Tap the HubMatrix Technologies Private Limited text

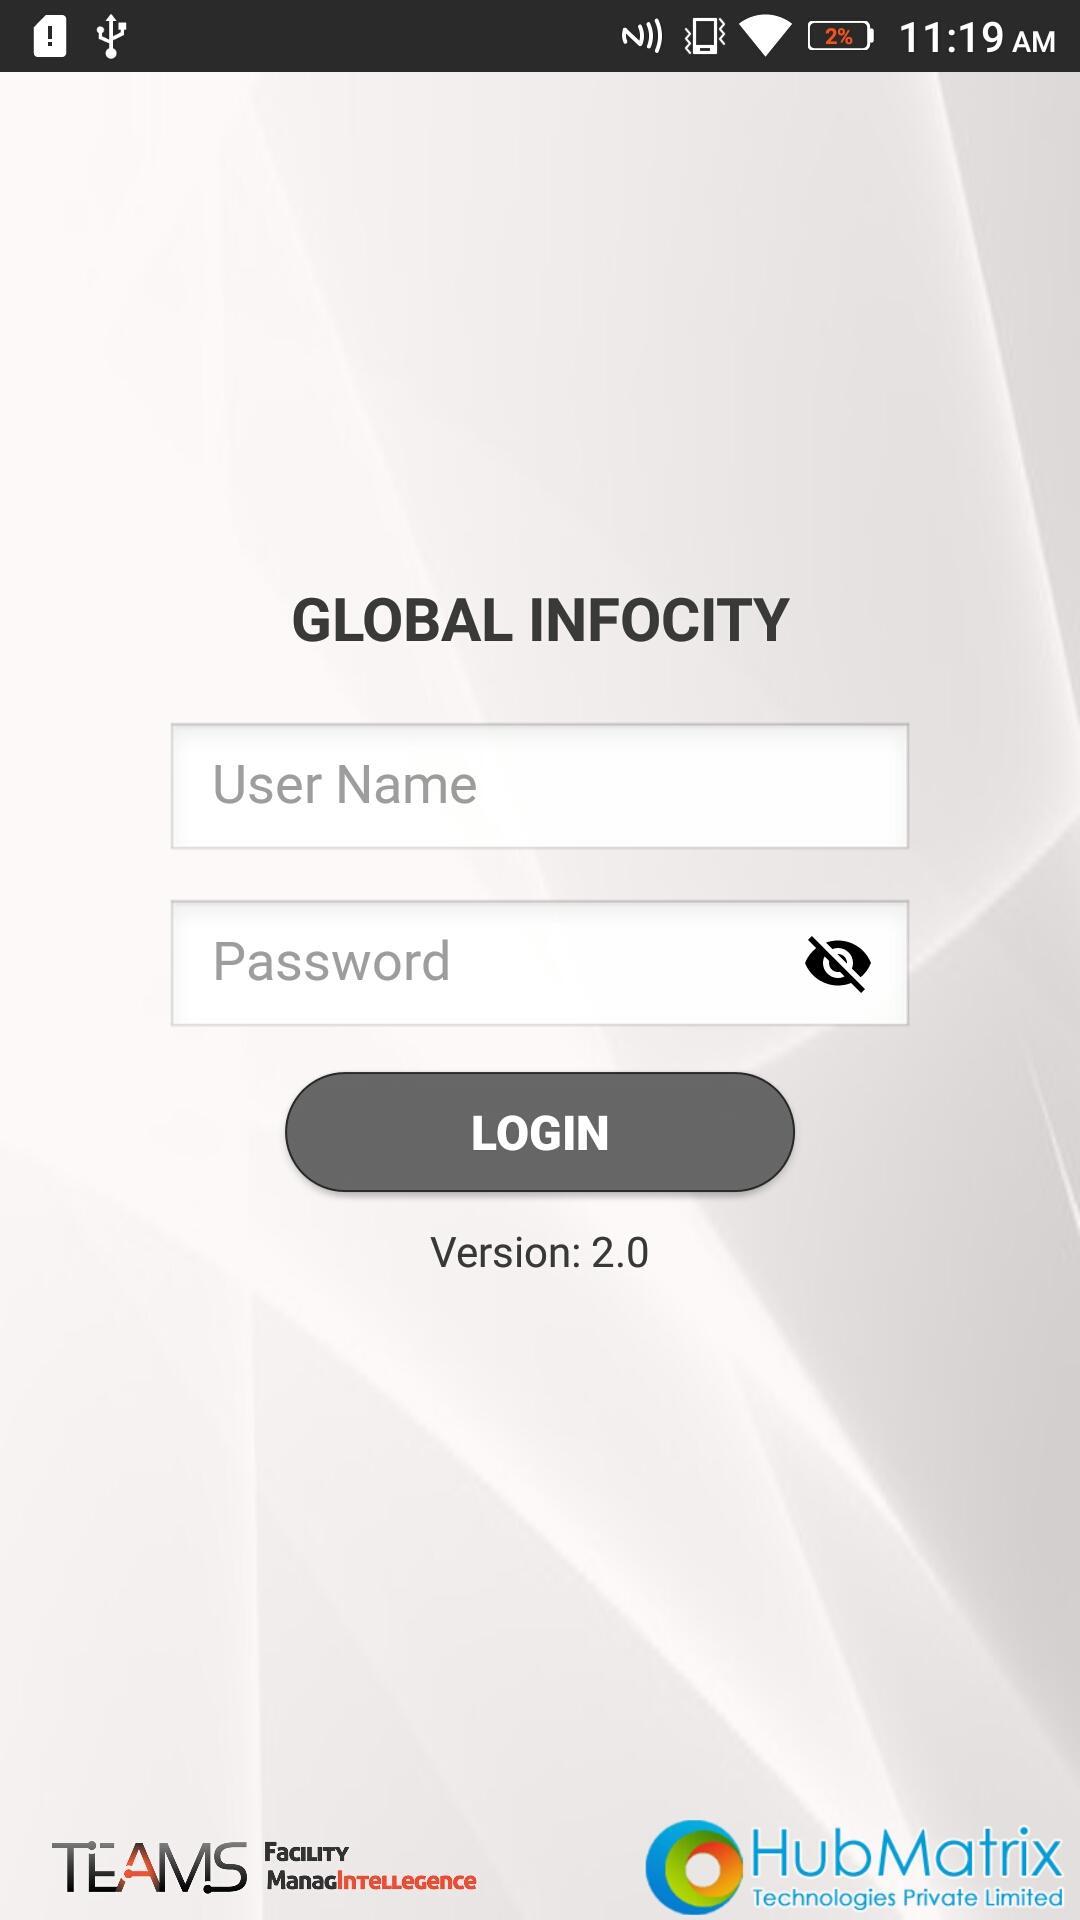click(x=907, y=1897)
